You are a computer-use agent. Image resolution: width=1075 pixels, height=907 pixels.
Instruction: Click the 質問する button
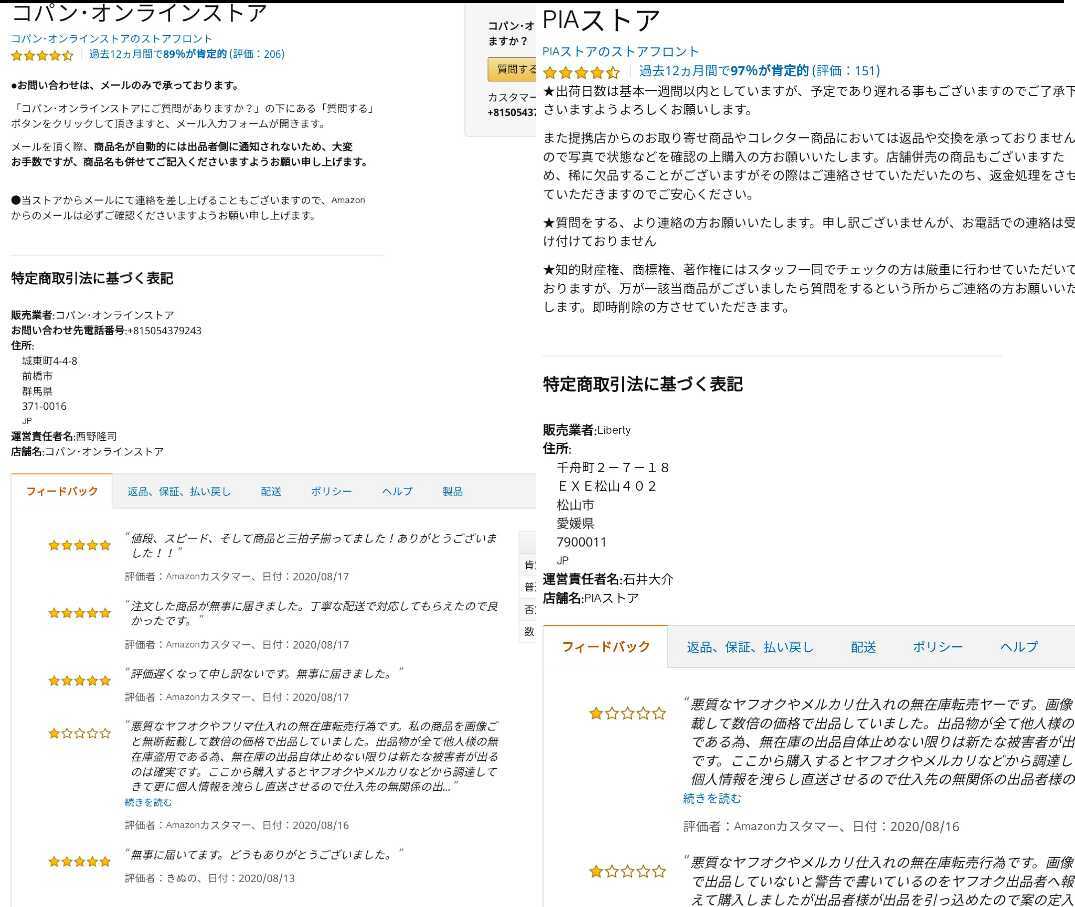[512, 69]
